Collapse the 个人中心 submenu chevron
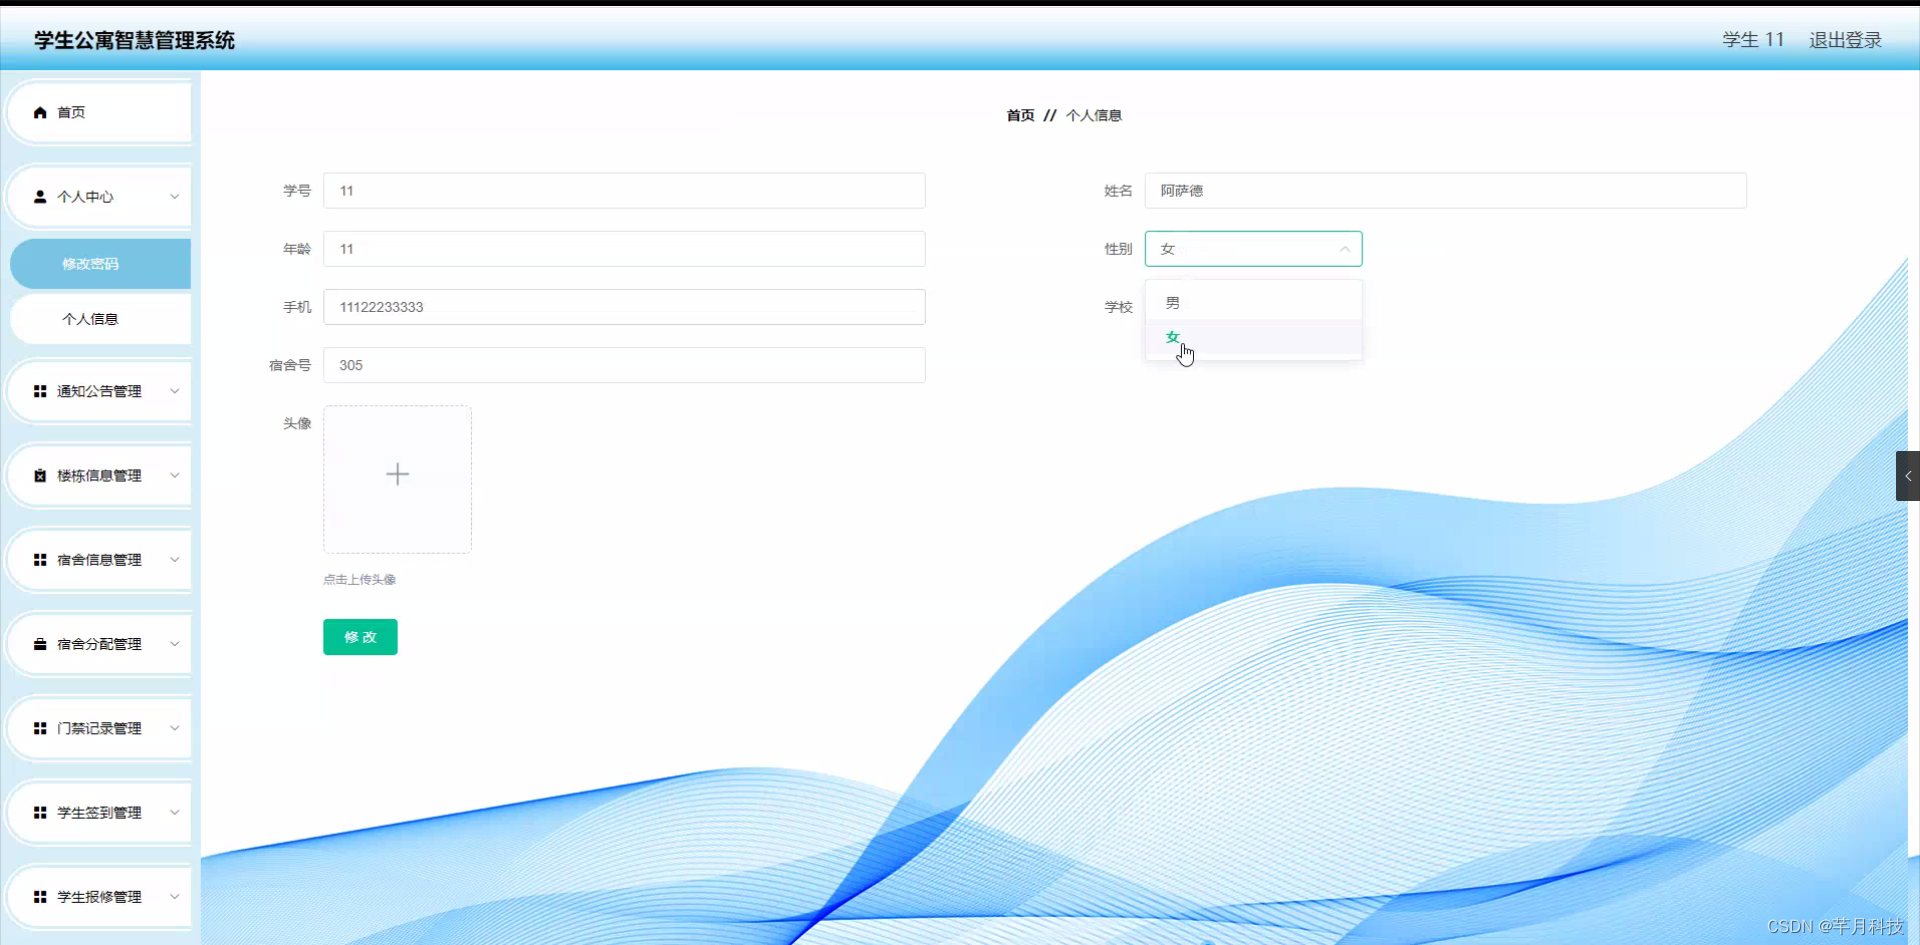 point(175,196)
